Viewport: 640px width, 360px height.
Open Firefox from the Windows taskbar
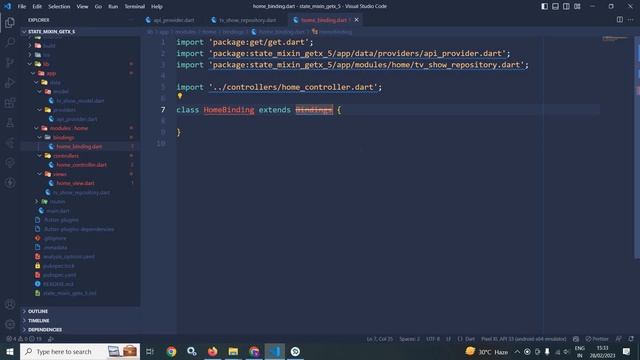pyautogui.click(x=213, y=351)
